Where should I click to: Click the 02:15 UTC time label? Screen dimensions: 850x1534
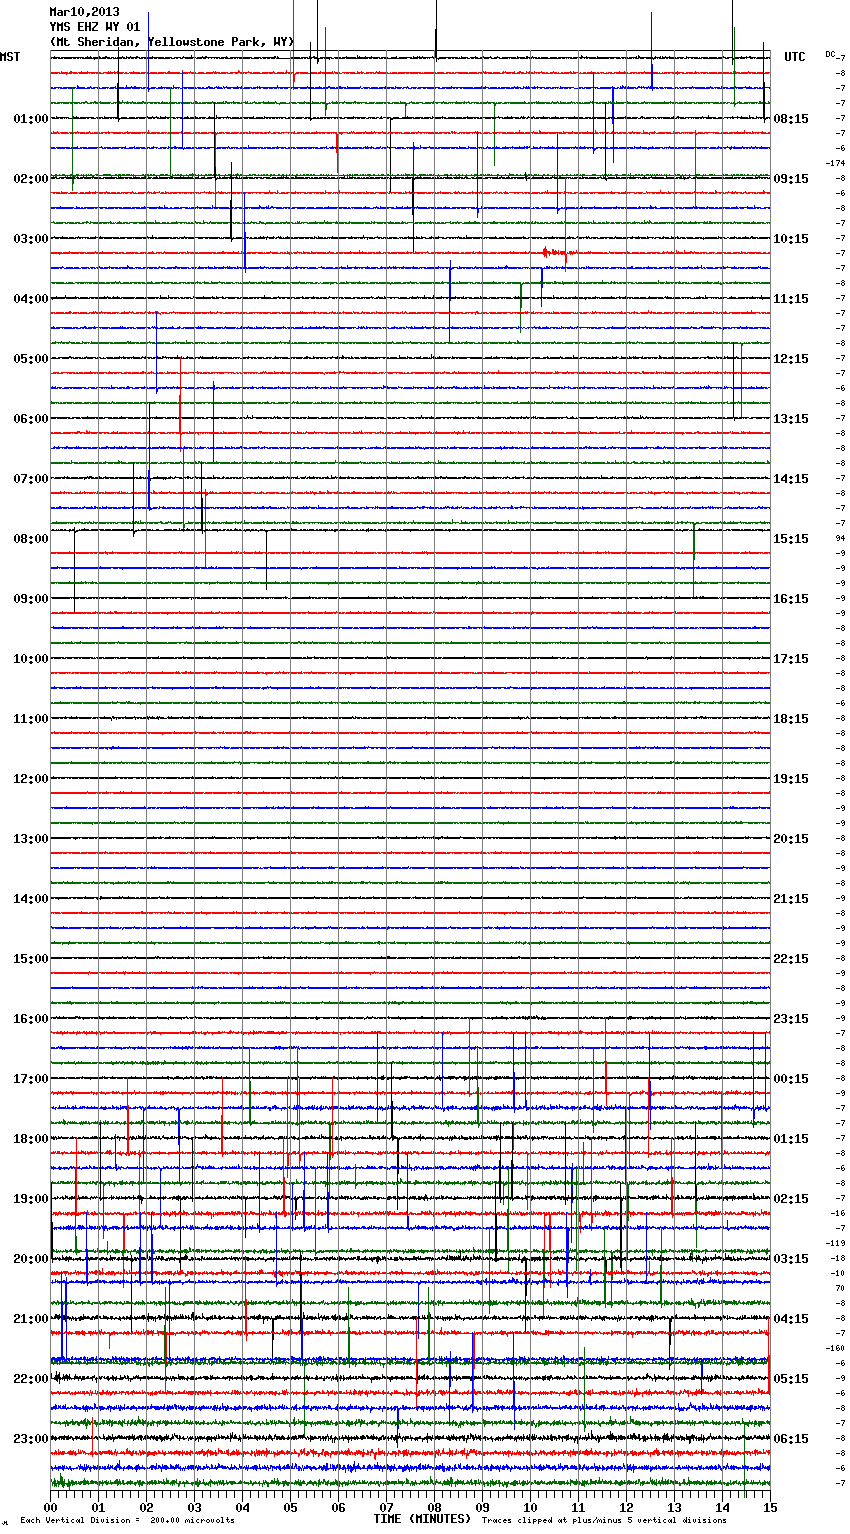click(x=791, y=1199)
